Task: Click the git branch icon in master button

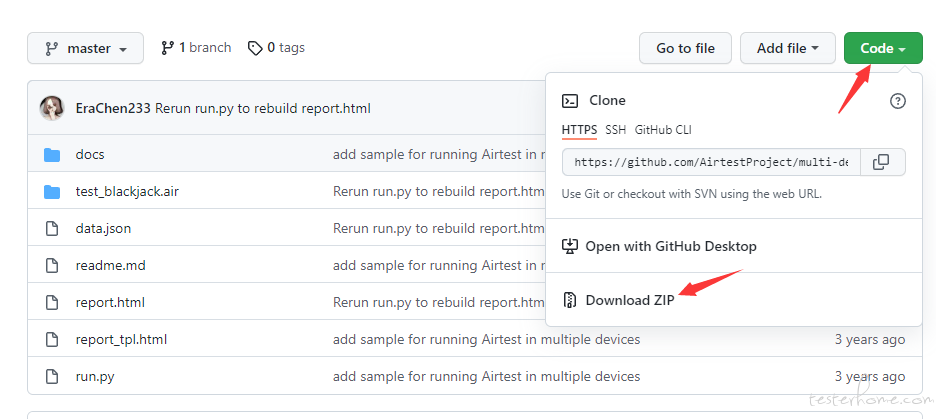Action: click(x=51, y=49)
